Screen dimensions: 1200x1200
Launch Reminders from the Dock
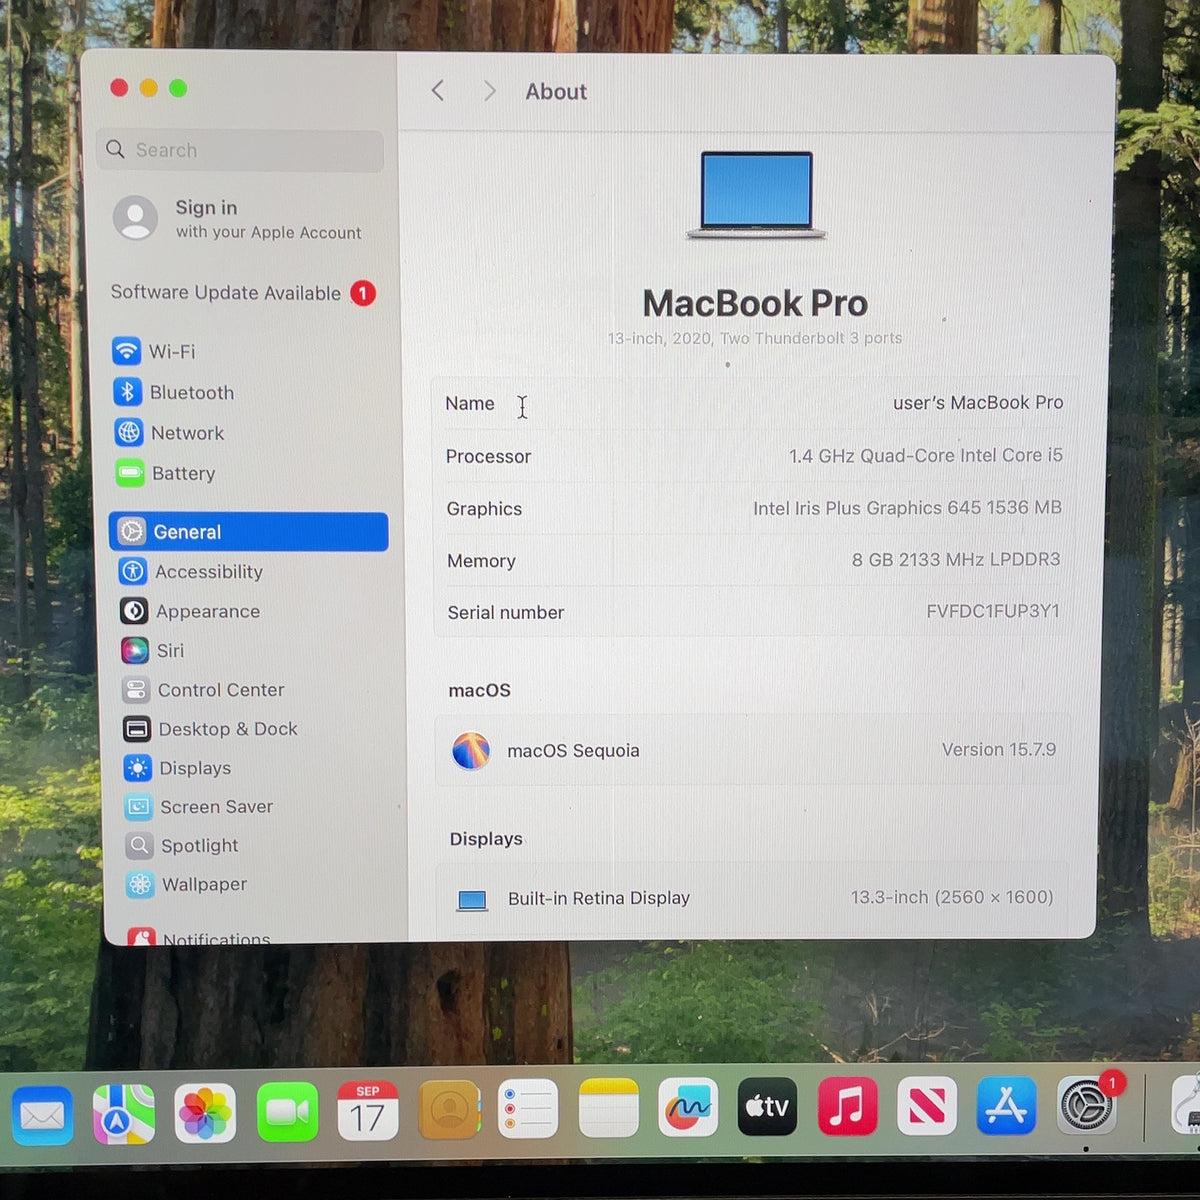[527, 1108]
